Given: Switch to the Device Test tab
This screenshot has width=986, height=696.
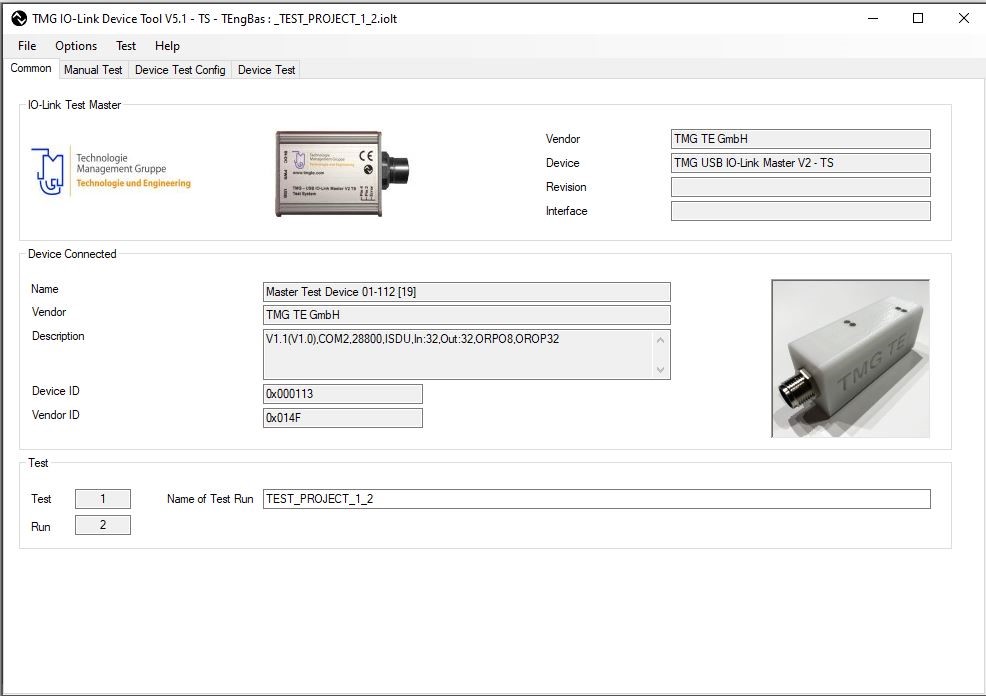Looking at the screenshot, I should [266, 70].
